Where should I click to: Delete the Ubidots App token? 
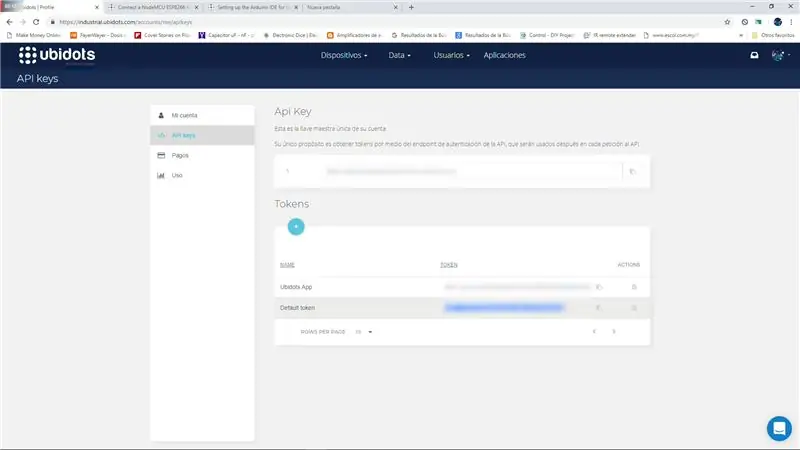(x=634, y=287)
